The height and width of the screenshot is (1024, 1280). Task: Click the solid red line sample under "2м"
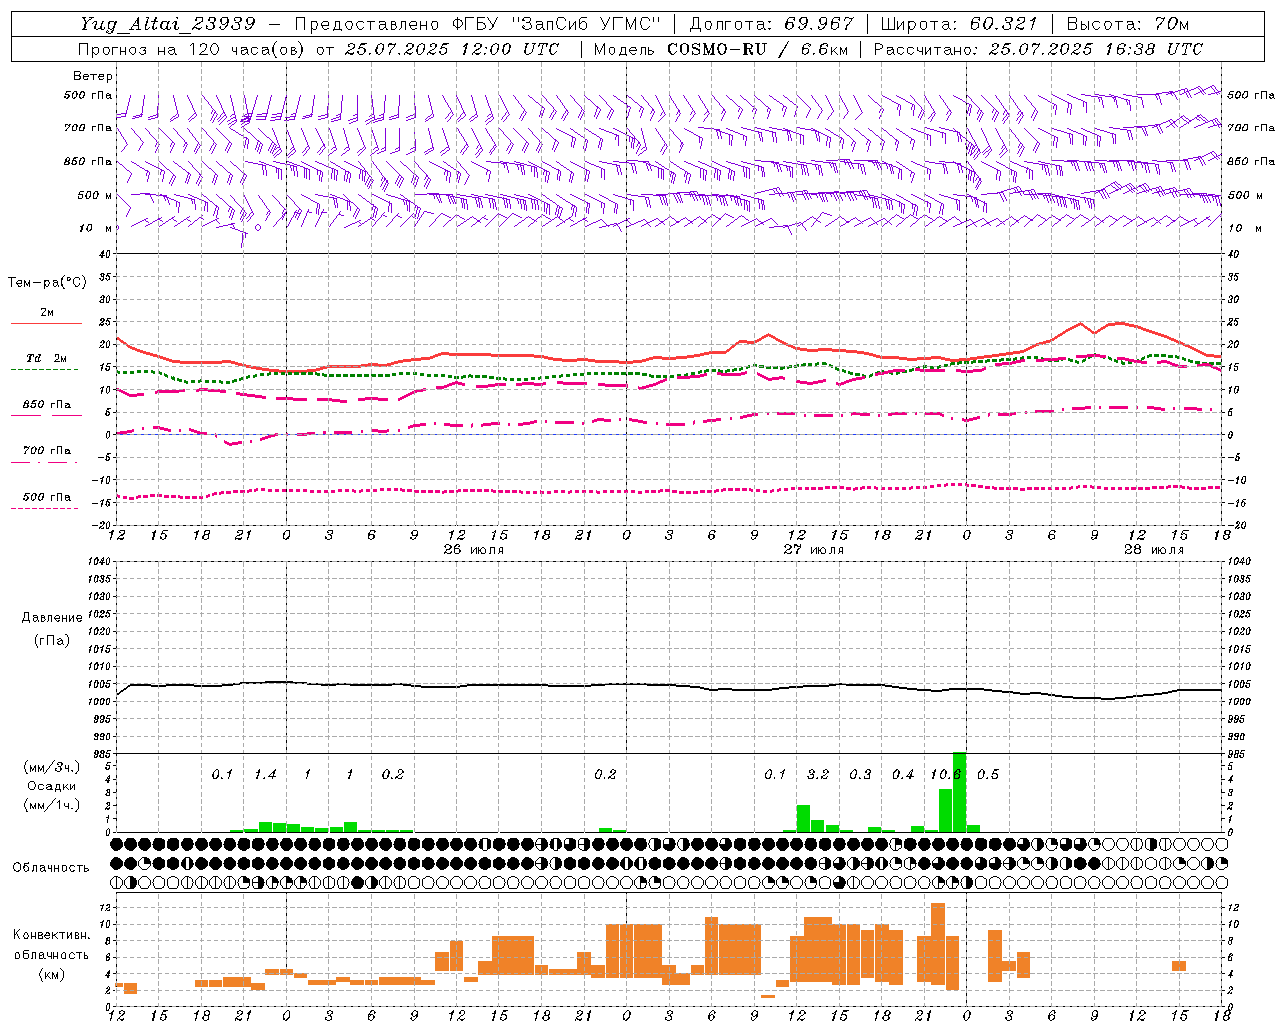point(46,324)
